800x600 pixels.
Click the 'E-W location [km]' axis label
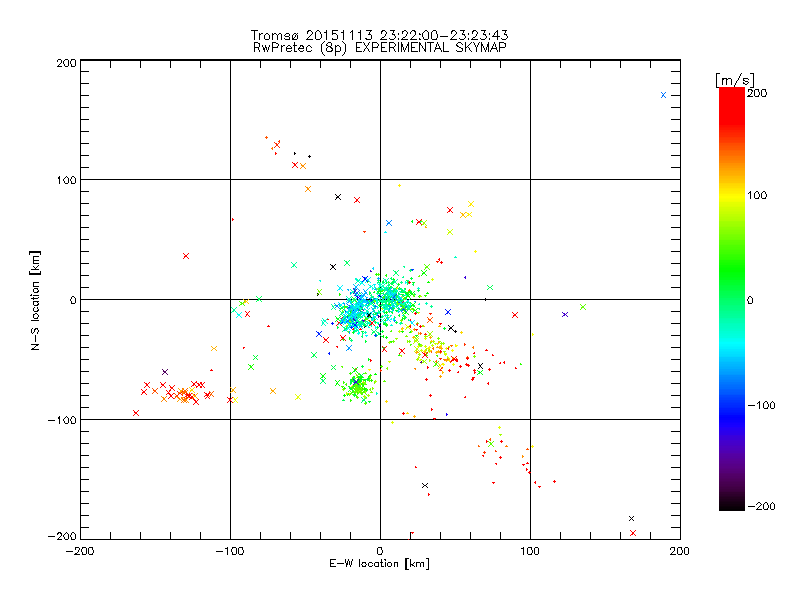[379, 564]
